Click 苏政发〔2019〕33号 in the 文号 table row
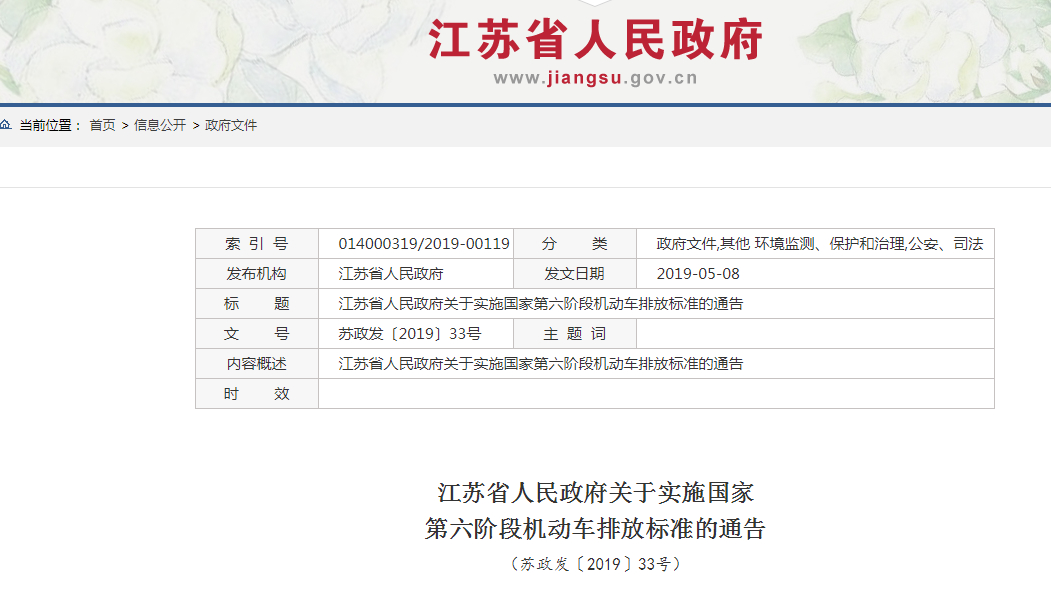The height and width of the screenshot is (597, 1051). coord(410,334)
